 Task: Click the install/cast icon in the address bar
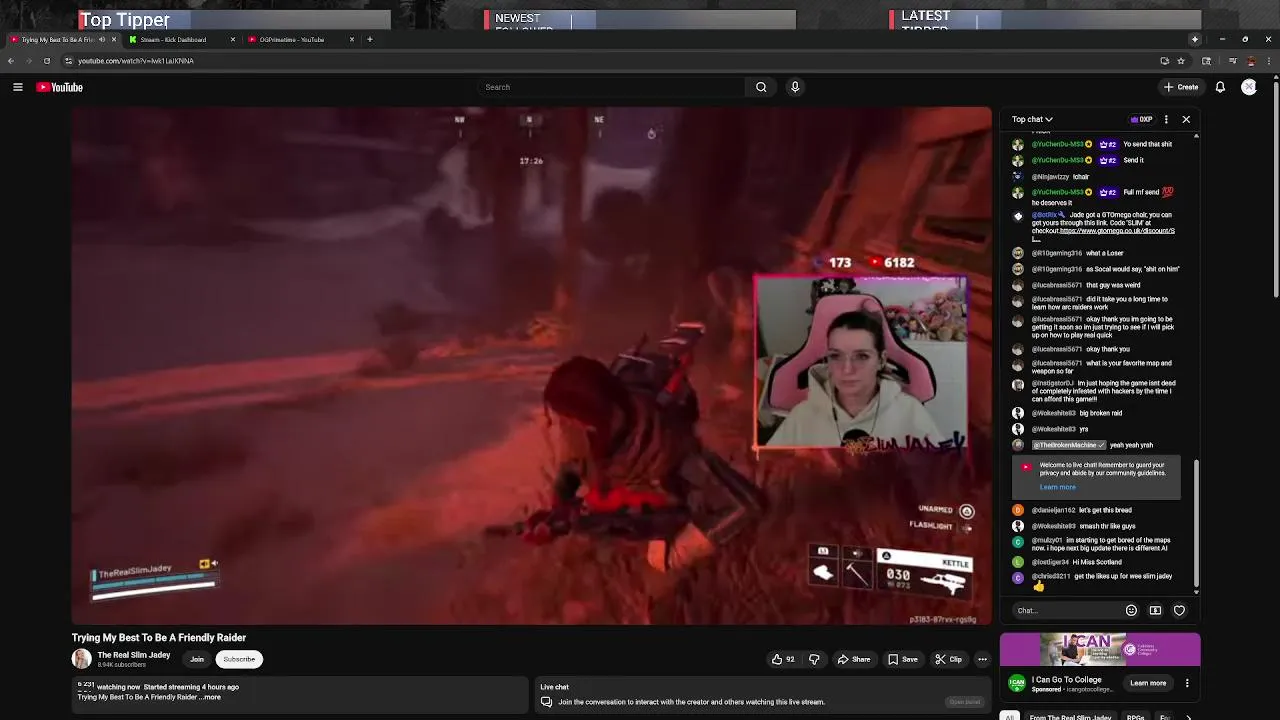point(1164,61)
